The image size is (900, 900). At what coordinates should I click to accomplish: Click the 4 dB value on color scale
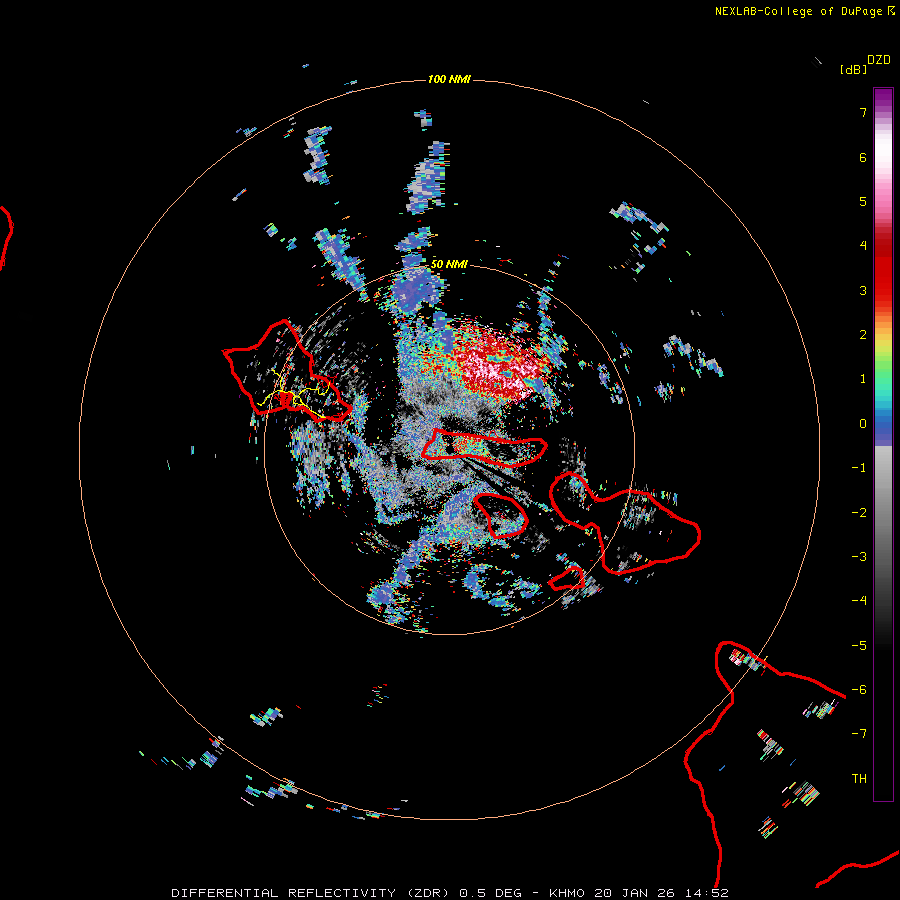(863, 246)
